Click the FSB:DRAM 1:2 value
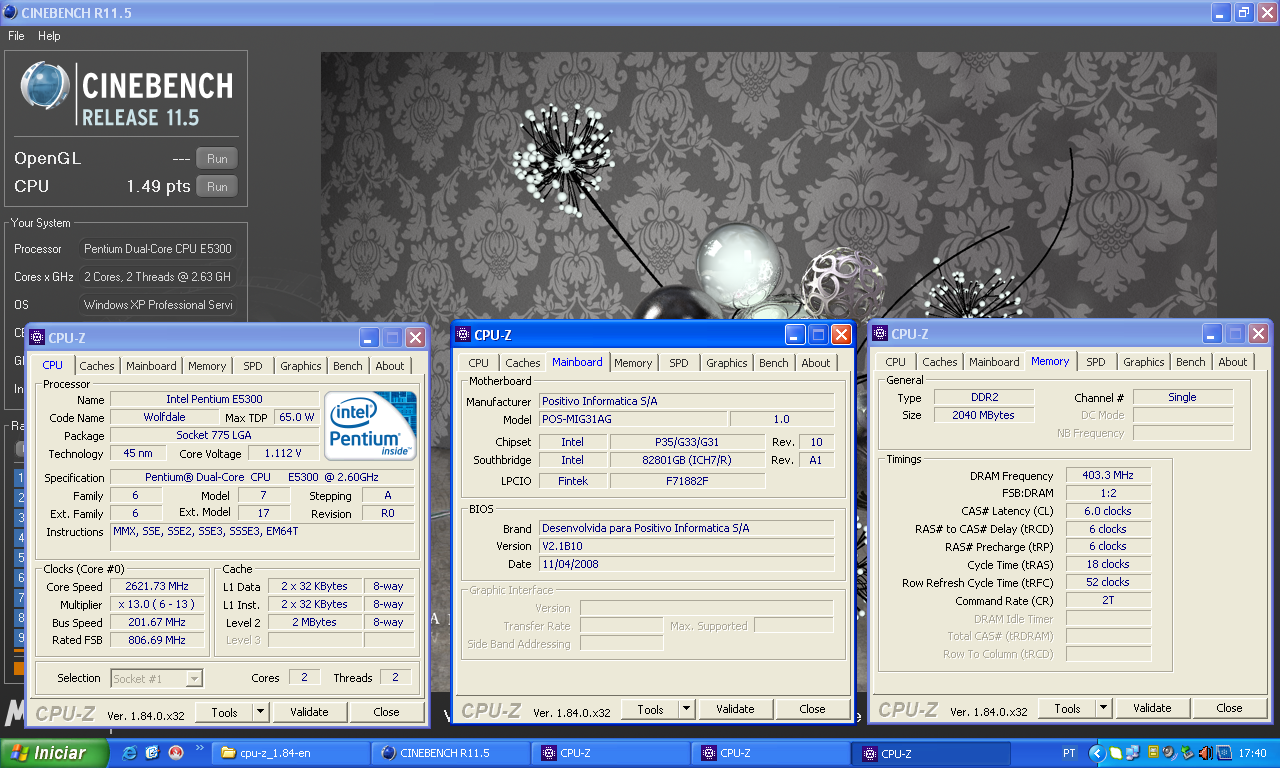1280x768 pixels. 1108,493
